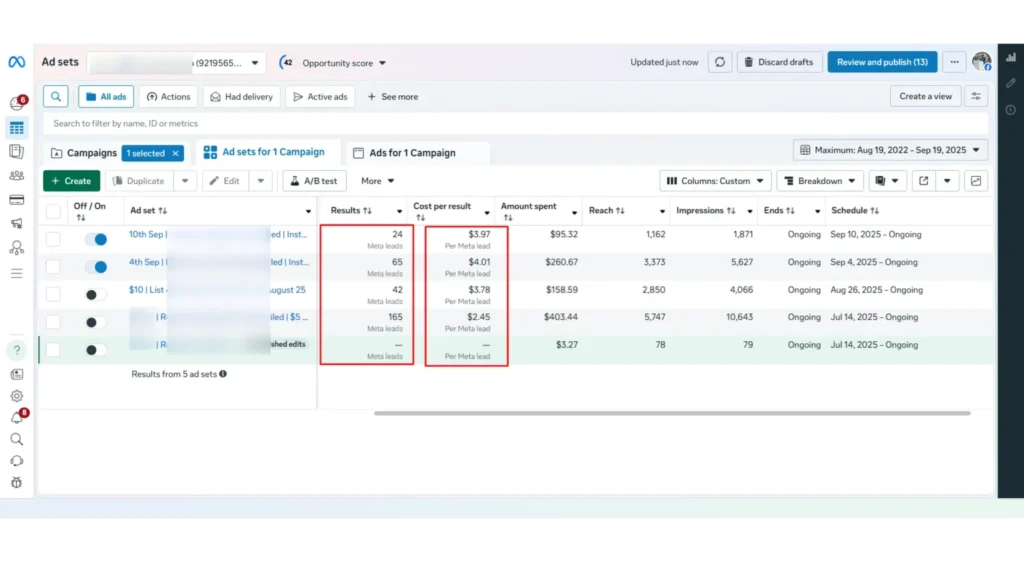The image size is (1024, 576).
Task: Open the reports icon dropdown beside Breakdown
Action: [887, 181]
